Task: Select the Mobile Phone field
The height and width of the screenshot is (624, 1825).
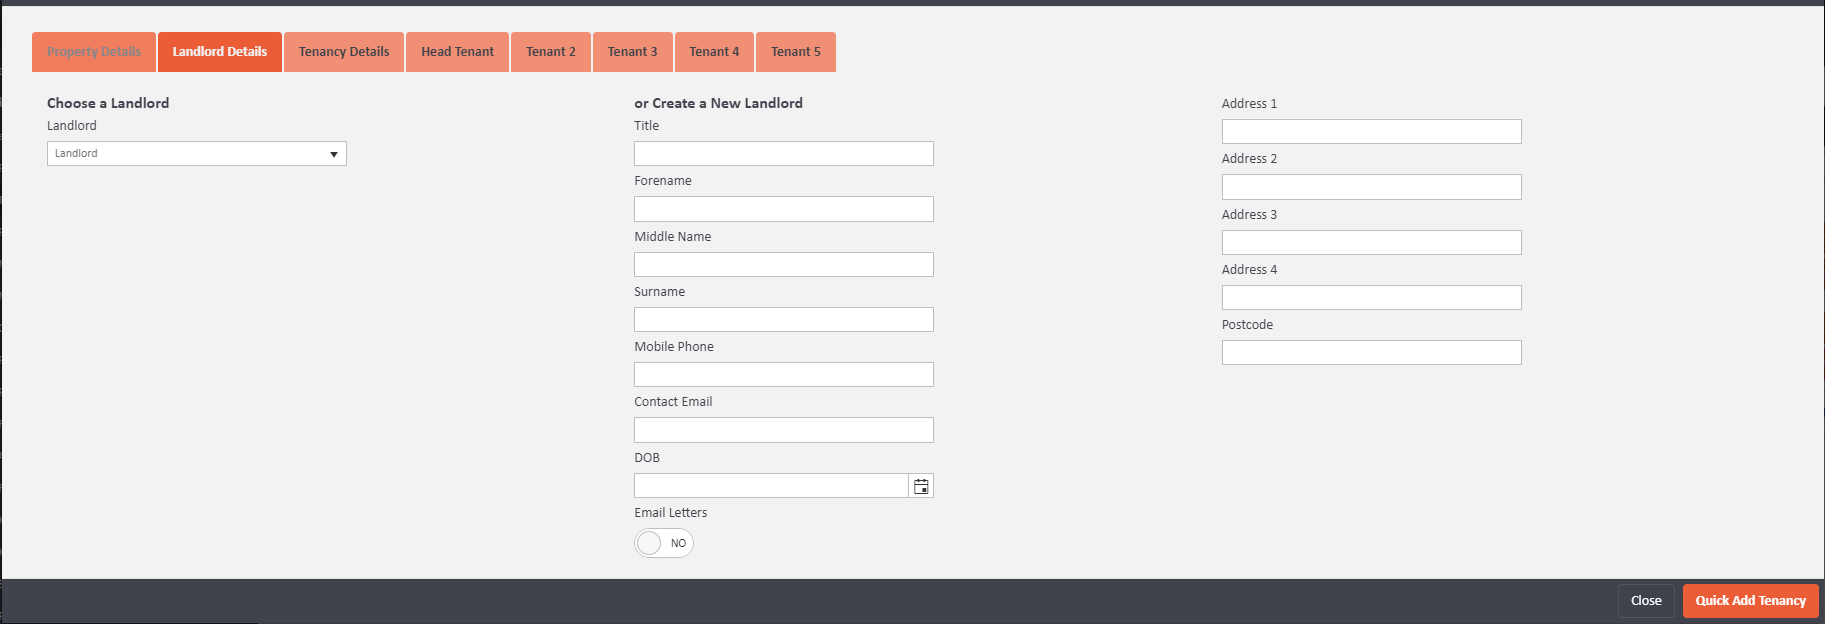Action: pyautogui.click(x=783, y=375)
